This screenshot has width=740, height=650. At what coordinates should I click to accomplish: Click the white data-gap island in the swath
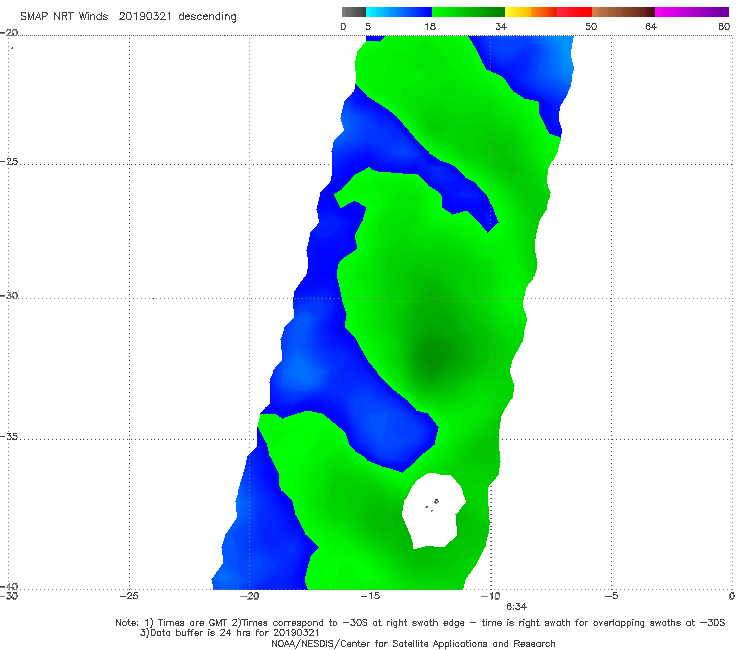433,511
